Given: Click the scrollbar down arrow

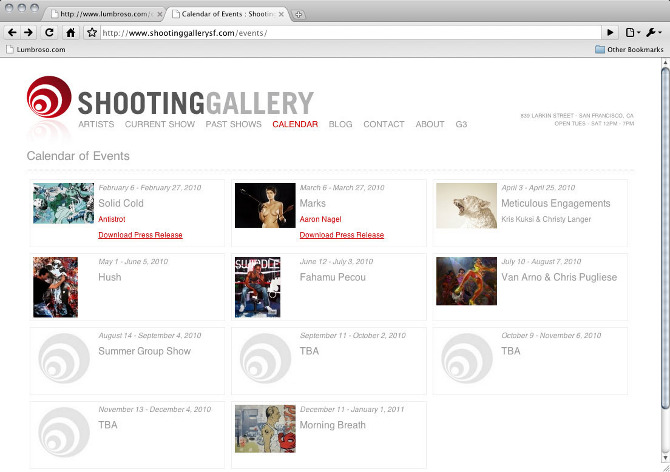Looking at the screenshot, I should coord(665,458).
